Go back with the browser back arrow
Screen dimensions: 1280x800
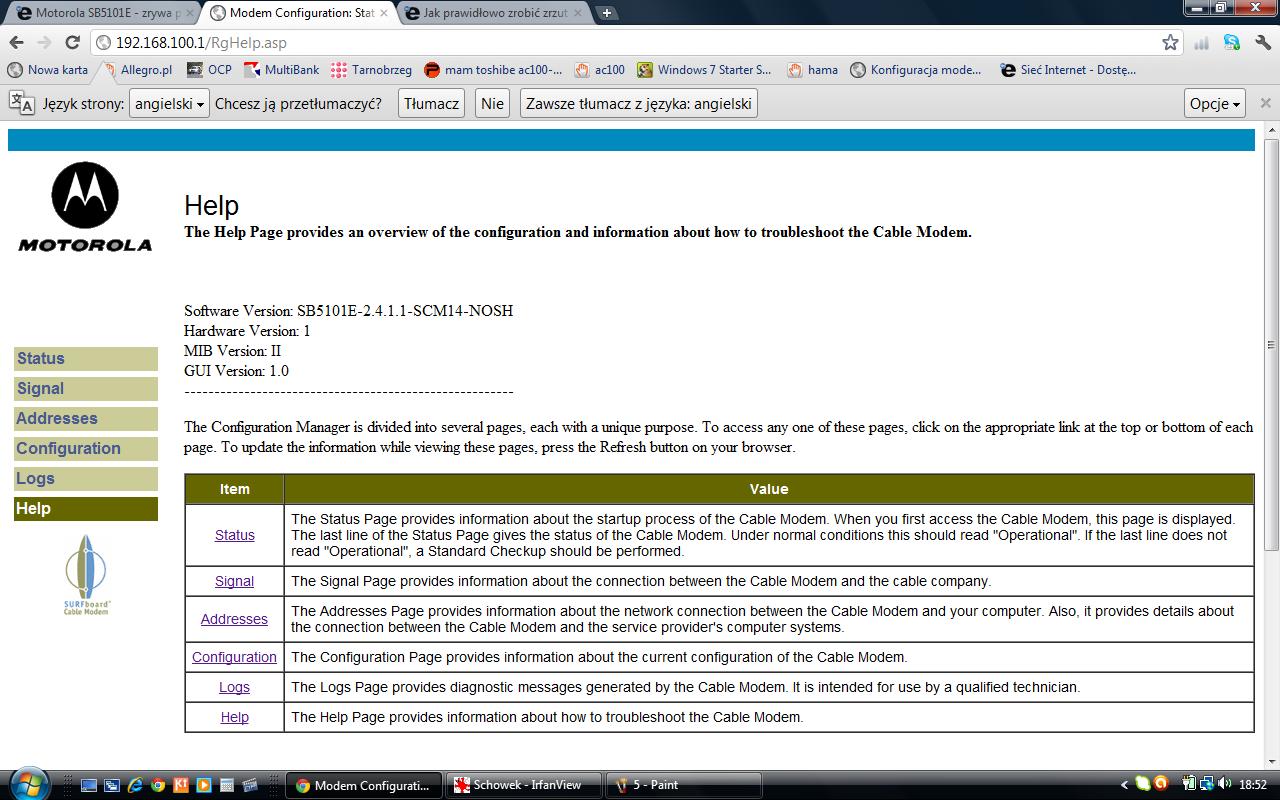[x=16, y=42]
